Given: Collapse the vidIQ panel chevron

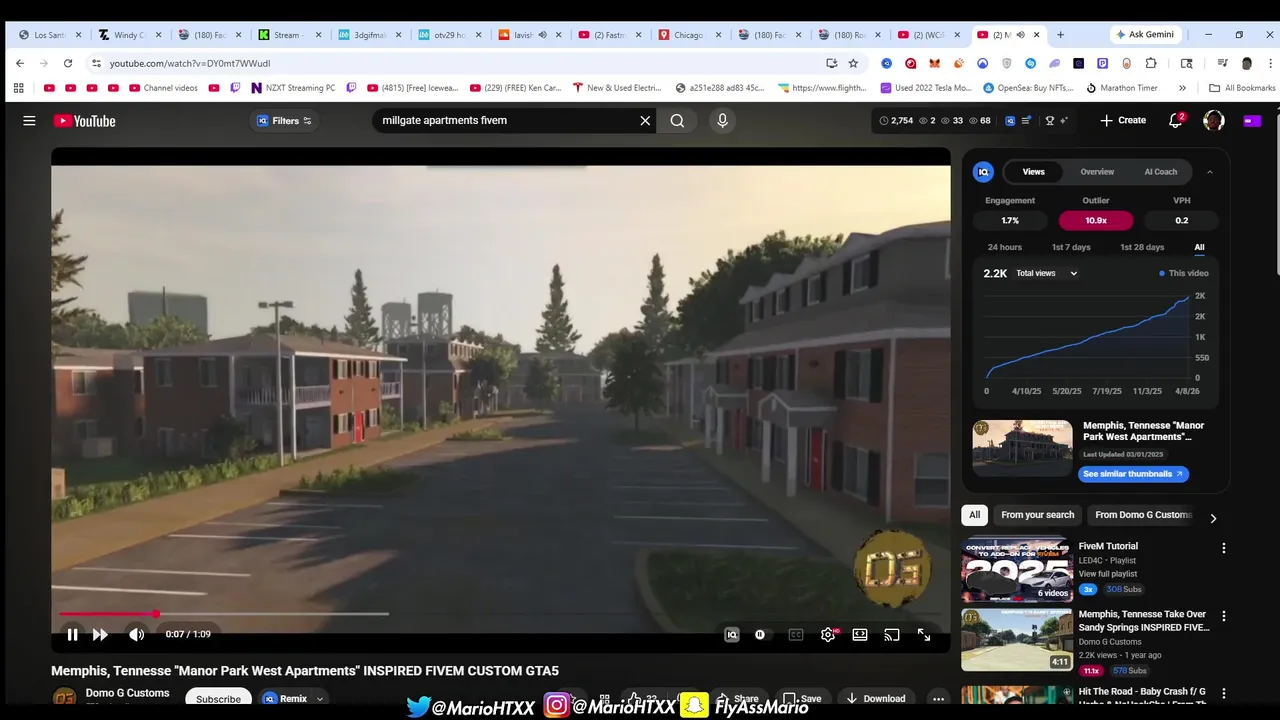Looking at the screenshot, I should pos(1209,172).
